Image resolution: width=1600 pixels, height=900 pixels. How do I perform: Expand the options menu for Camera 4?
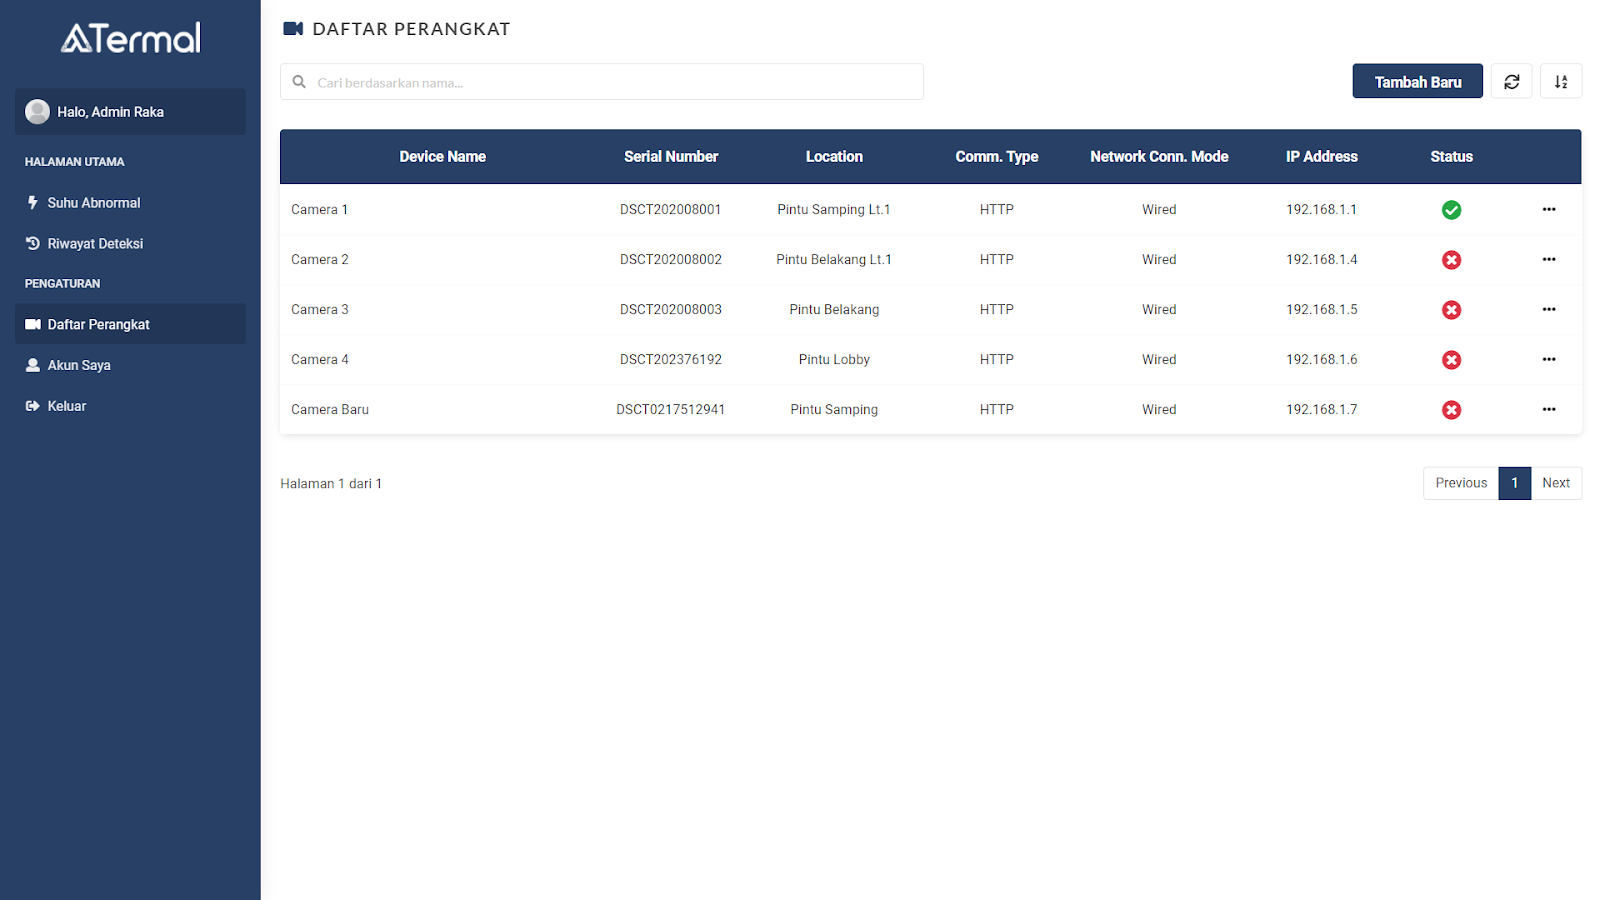coord(1548,360)
